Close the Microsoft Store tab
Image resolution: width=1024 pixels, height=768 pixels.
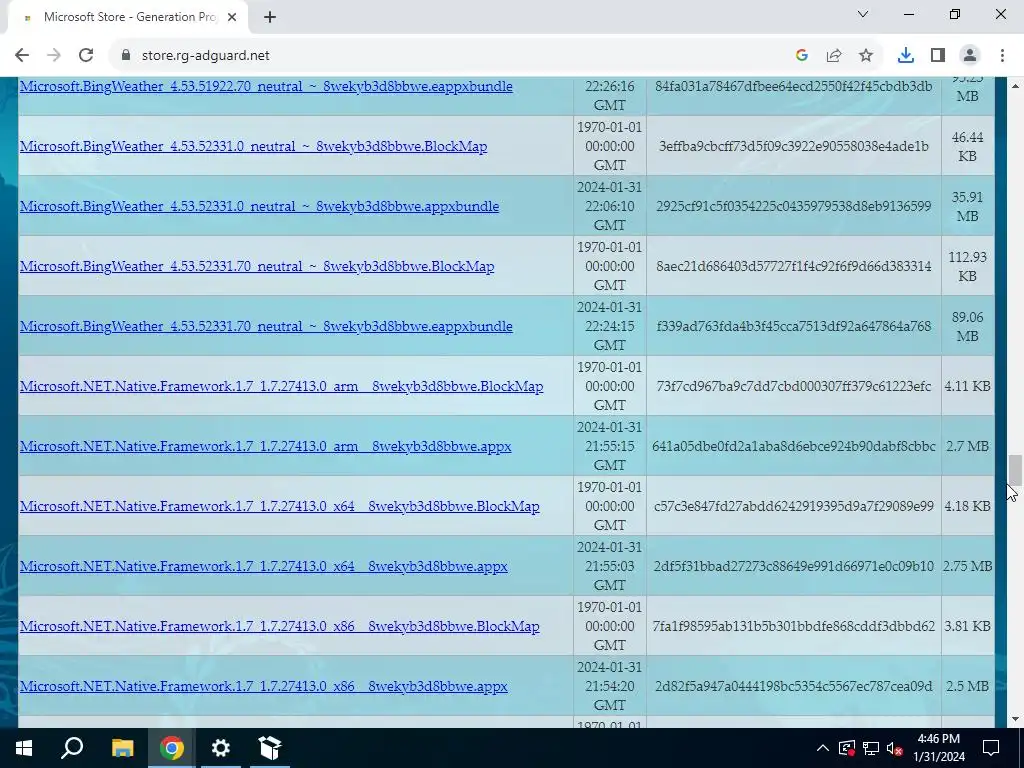point(232,17)
